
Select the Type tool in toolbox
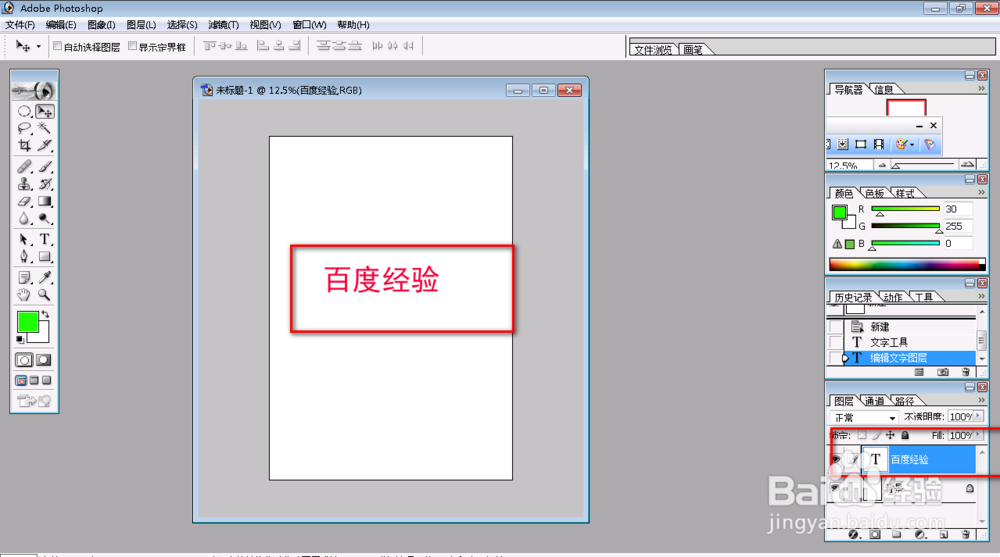click(45, 239)
